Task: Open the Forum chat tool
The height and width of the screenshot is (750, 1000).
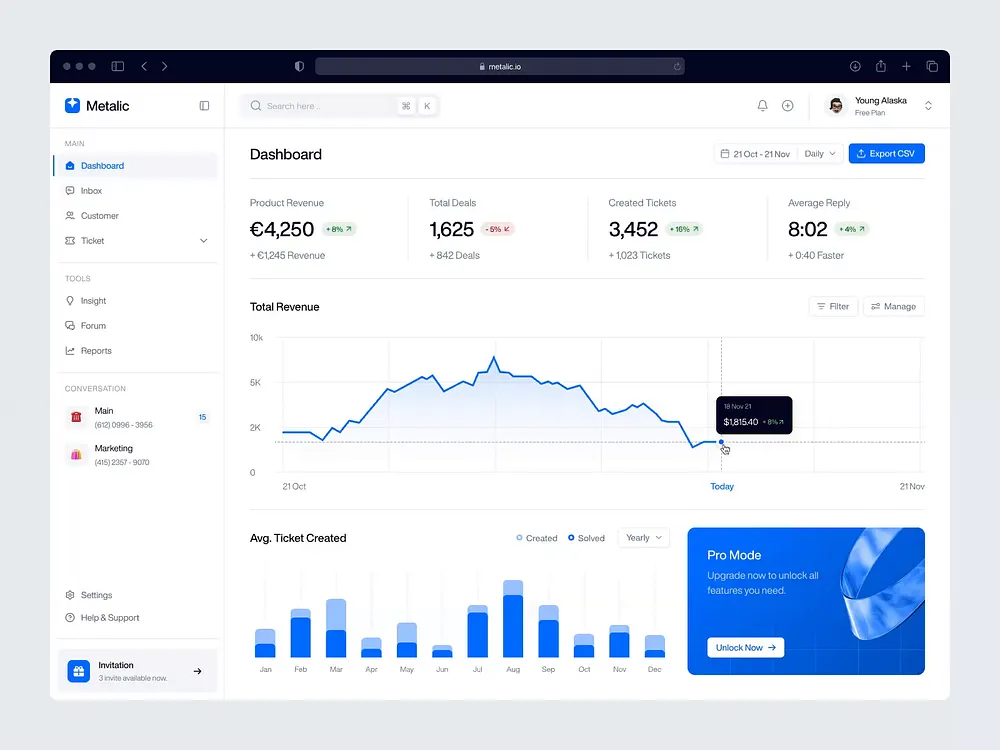Action: pyautogui.click(x=91, y=325)
